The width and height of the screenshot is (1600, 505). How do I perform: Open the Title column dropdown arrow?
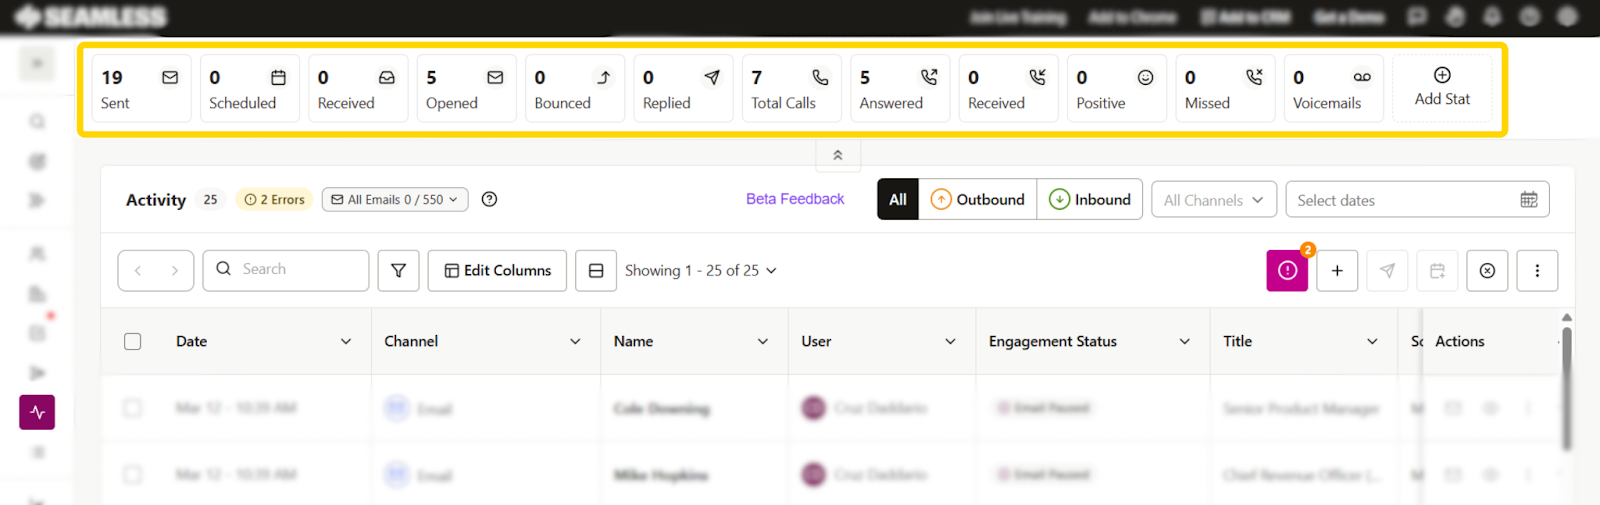[1372, 342]
